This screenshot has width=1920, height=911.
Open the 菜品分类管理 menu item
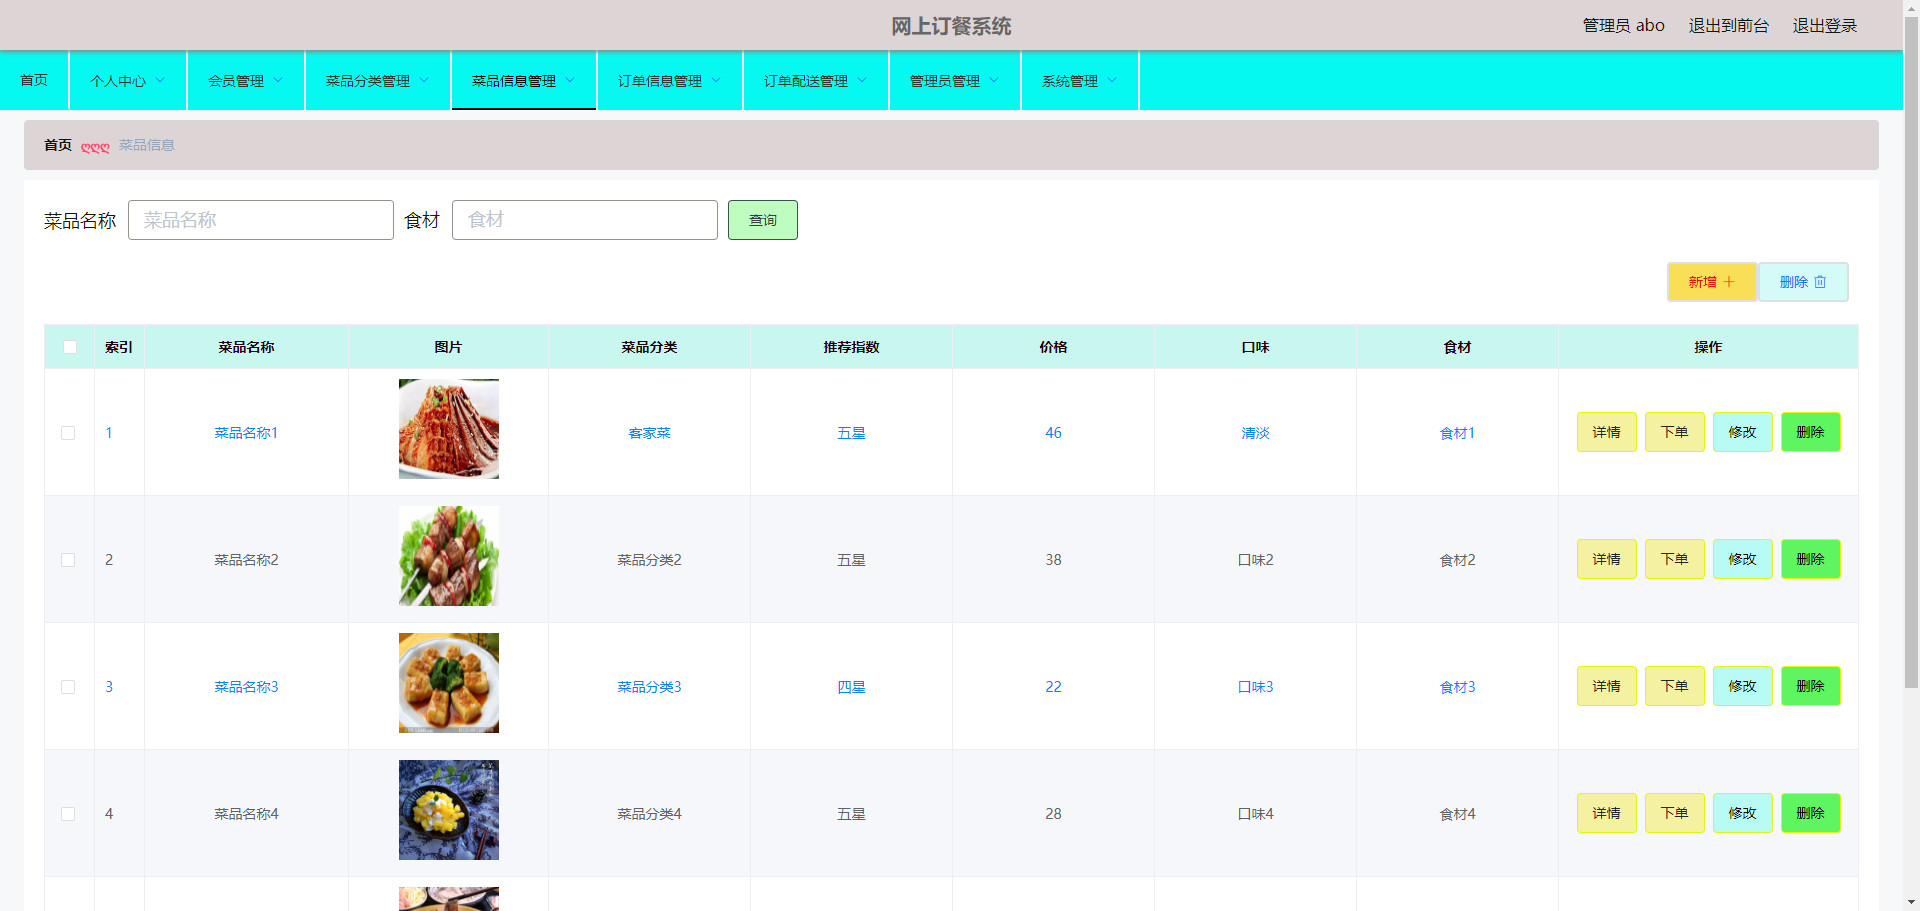[x=378, y=81]
